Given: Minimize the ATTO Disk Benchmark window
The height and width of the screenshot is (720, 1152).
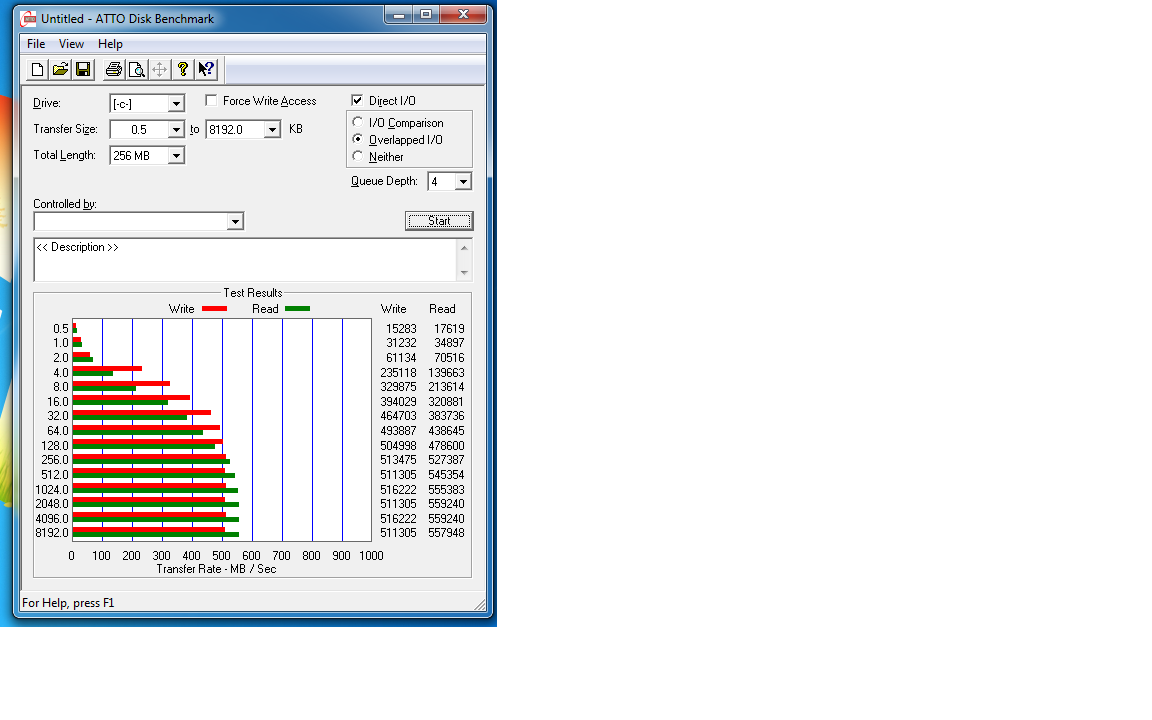Looking at the screenshot, I should (399, 15).
